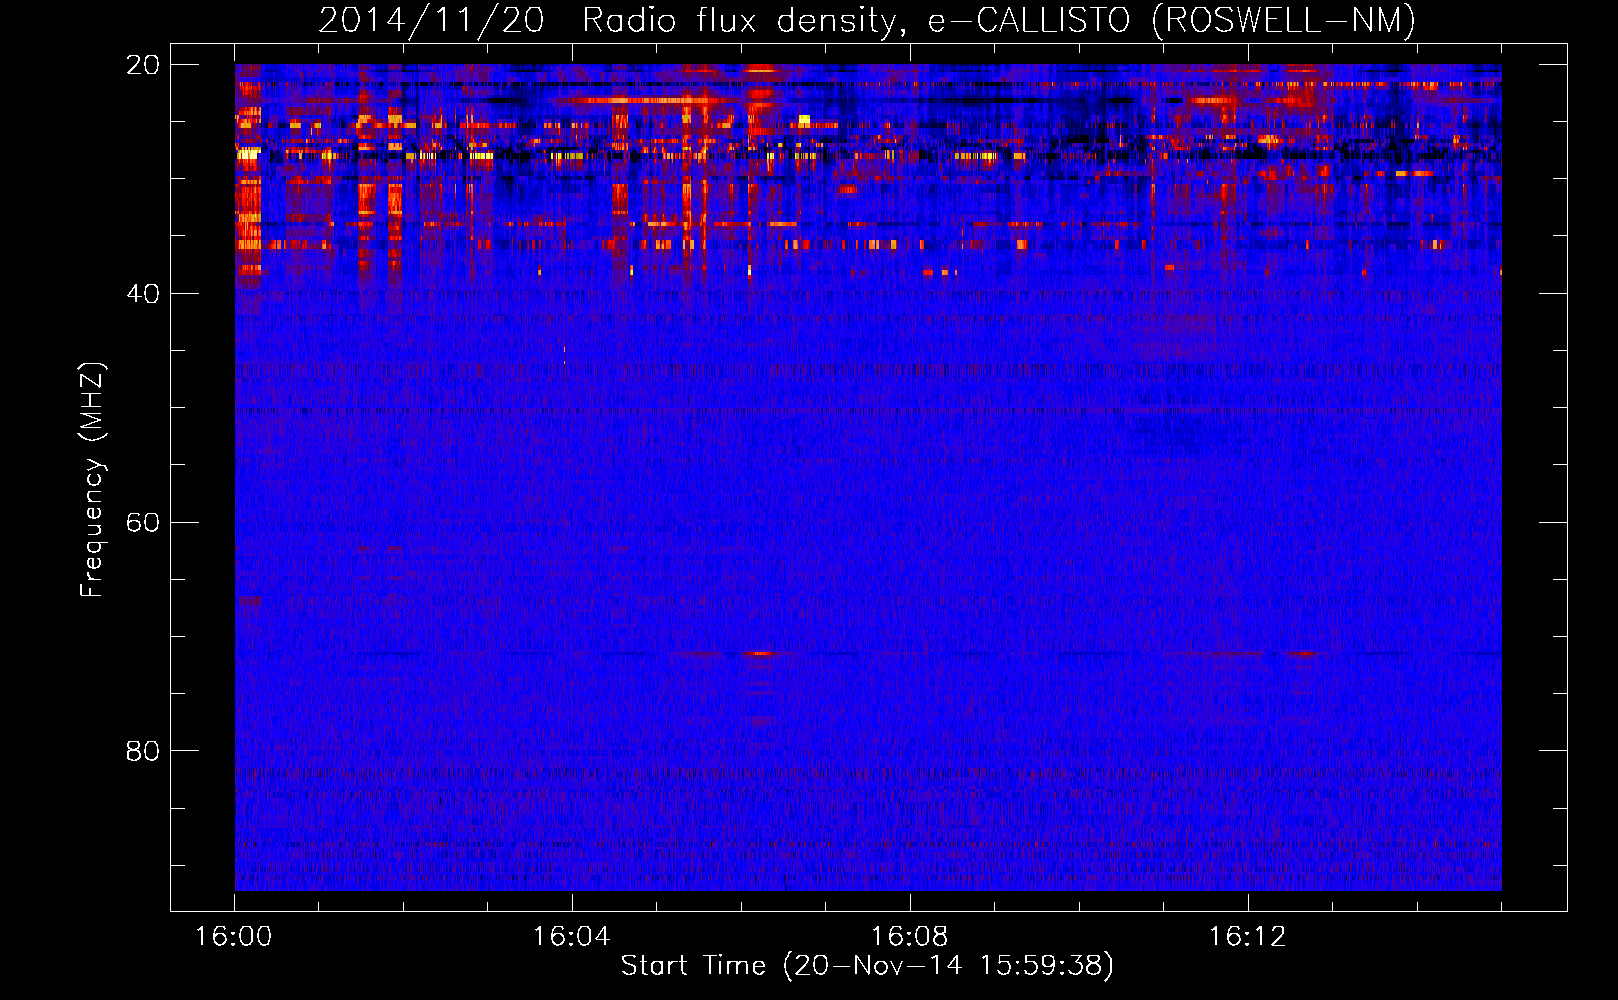Click the "Frequency (MHZ)" axis label
The image size is (1618, 1000).
click(92, 480)
